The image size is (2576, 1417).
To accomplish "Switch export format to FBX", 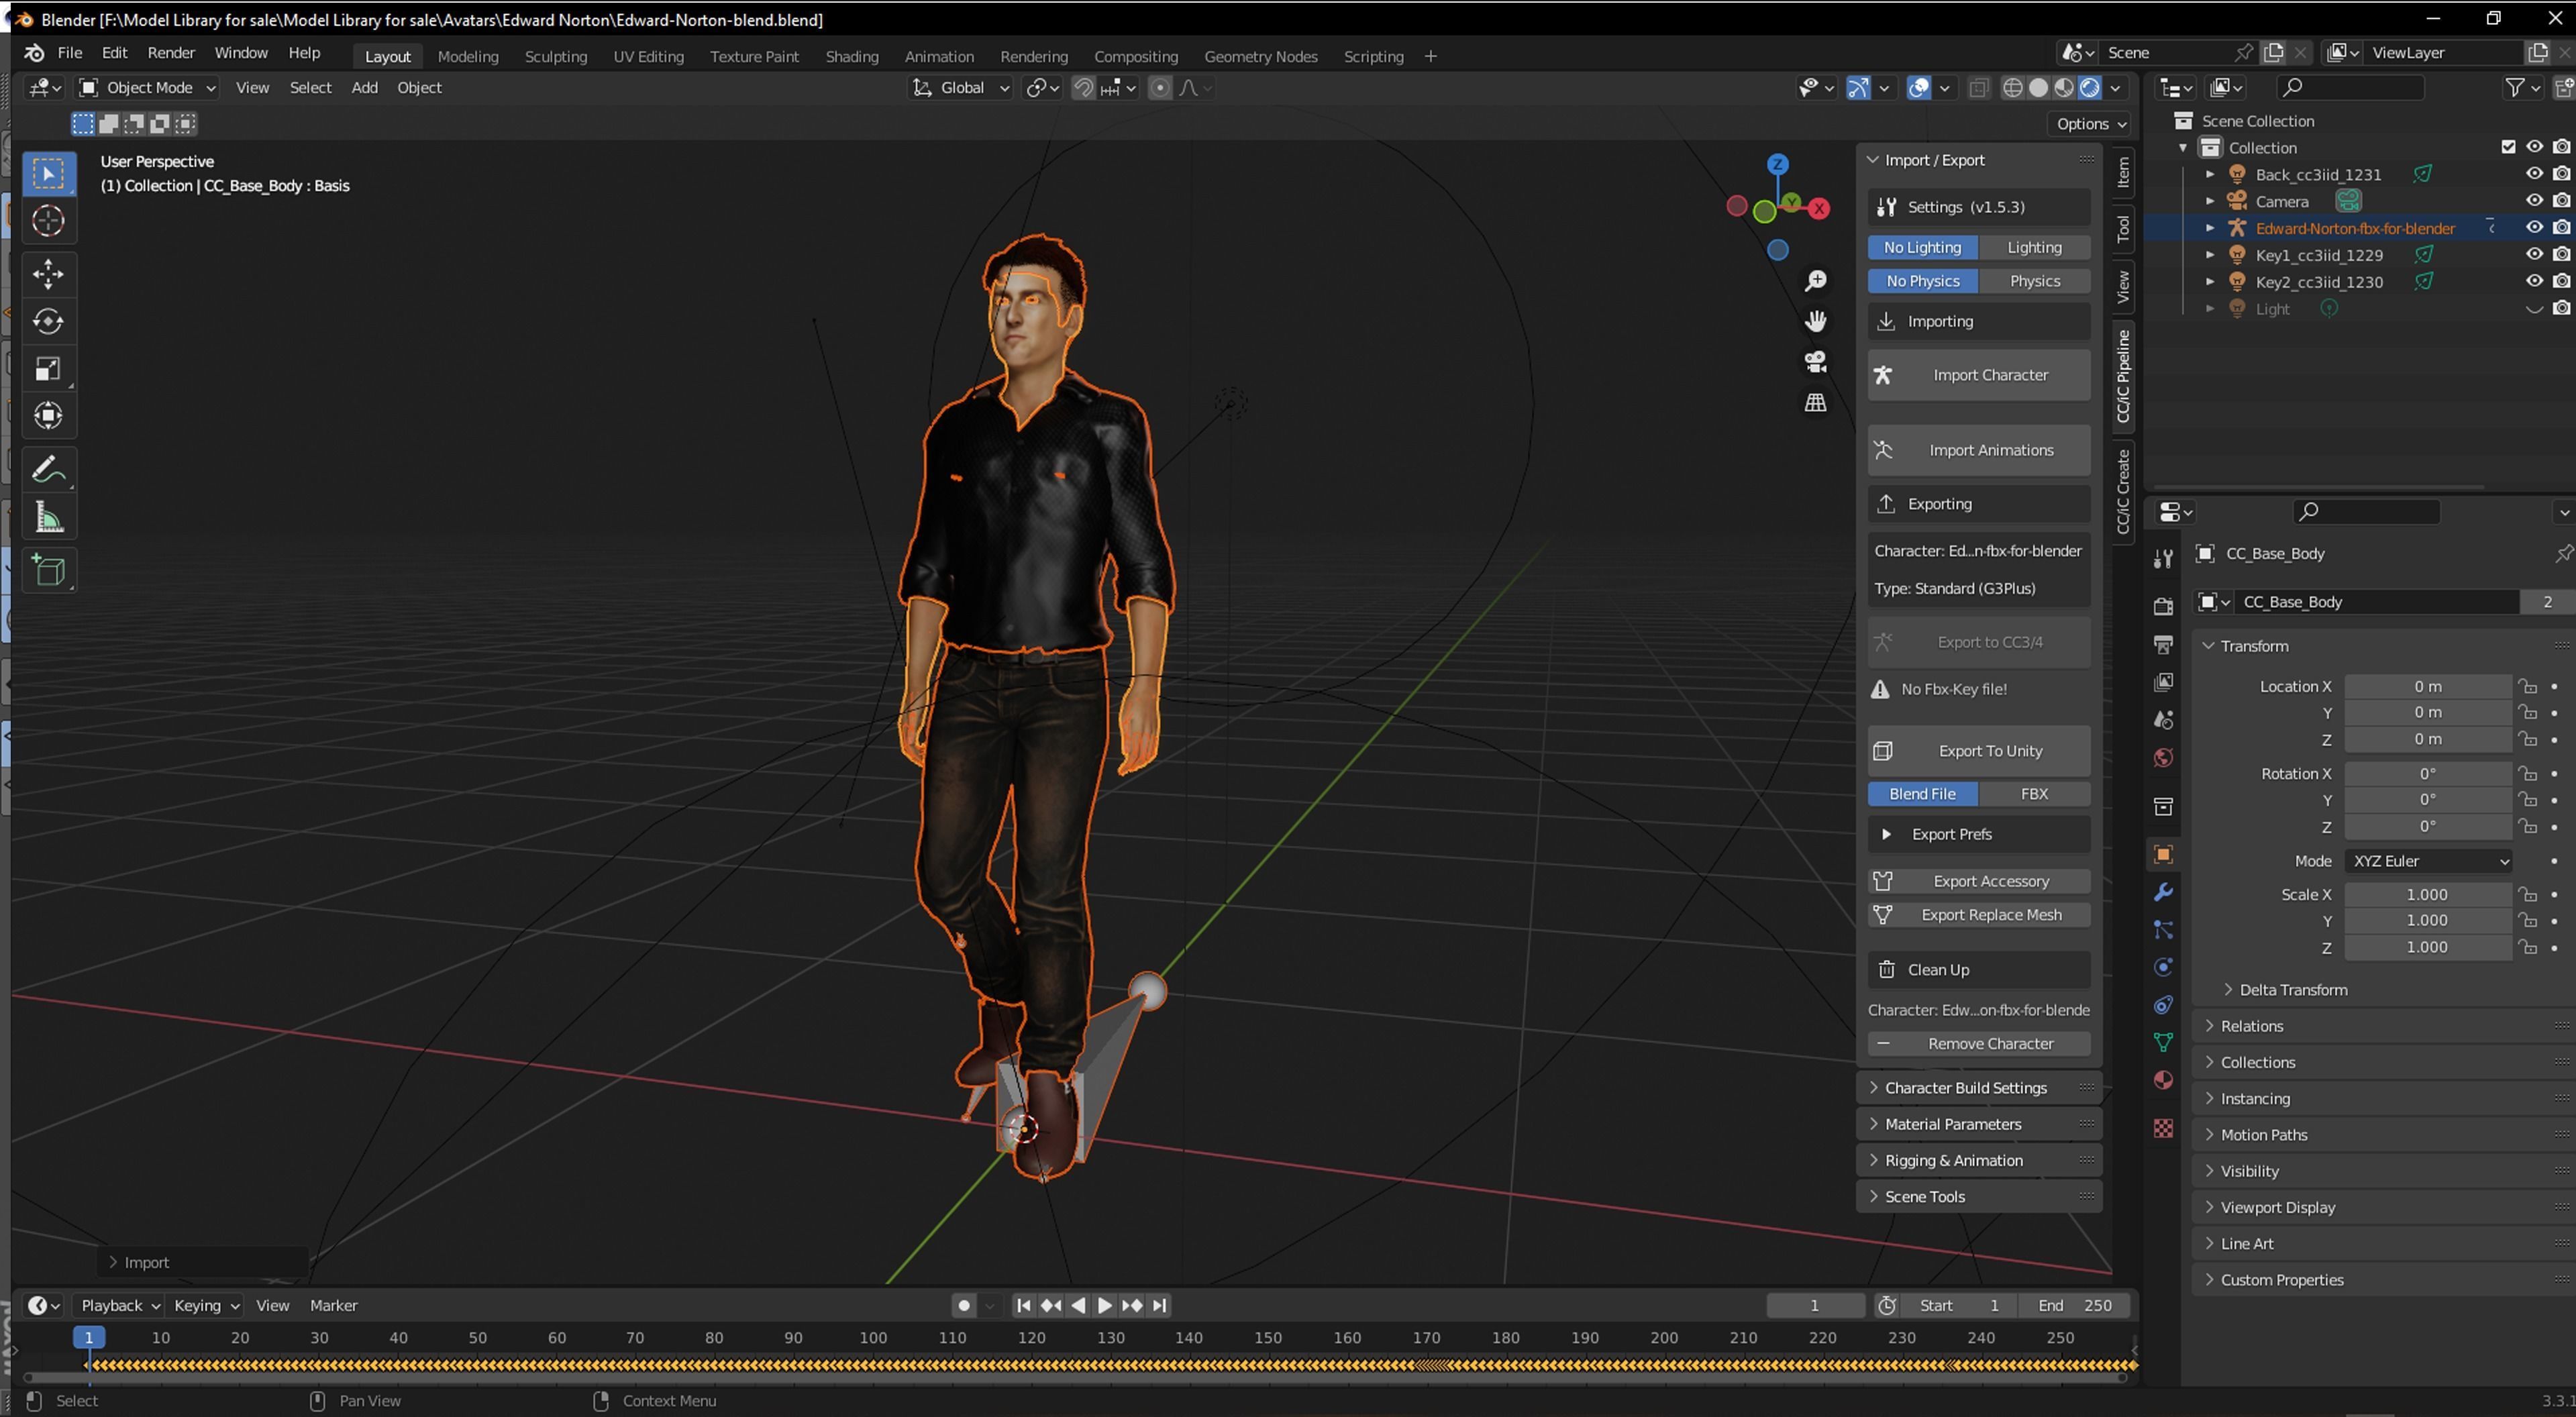I will point(2033,793).
